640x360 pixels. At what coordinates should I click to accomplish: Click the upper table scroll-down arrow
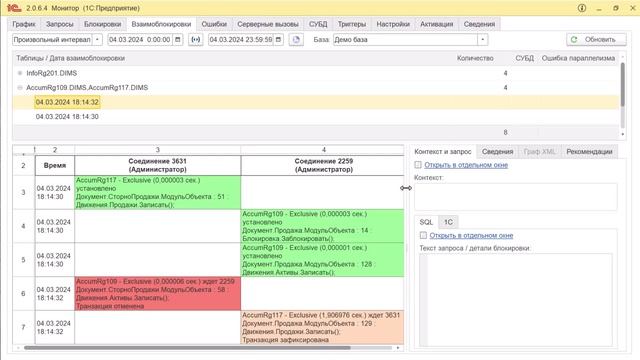[x=622, y=134]
